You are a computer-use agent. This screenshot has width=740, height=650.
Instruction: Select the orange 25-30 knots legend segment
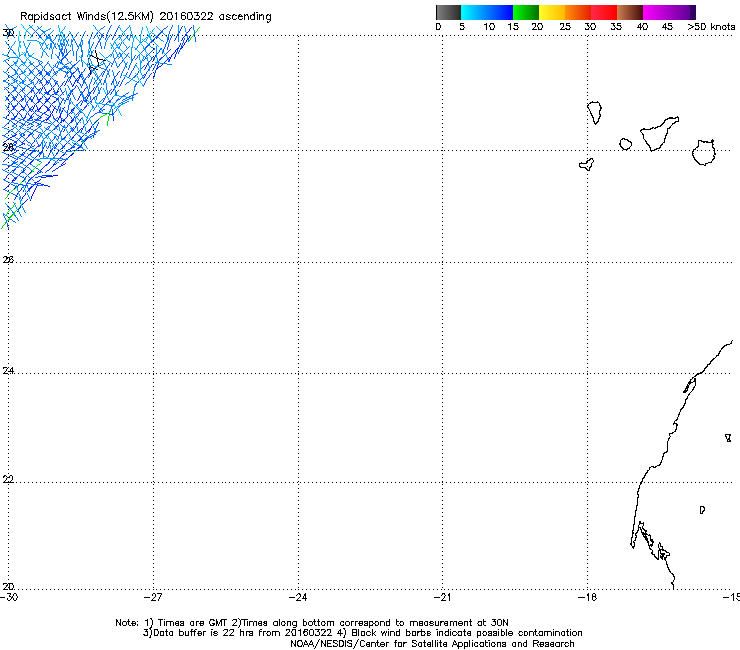[x=578, y=12]
